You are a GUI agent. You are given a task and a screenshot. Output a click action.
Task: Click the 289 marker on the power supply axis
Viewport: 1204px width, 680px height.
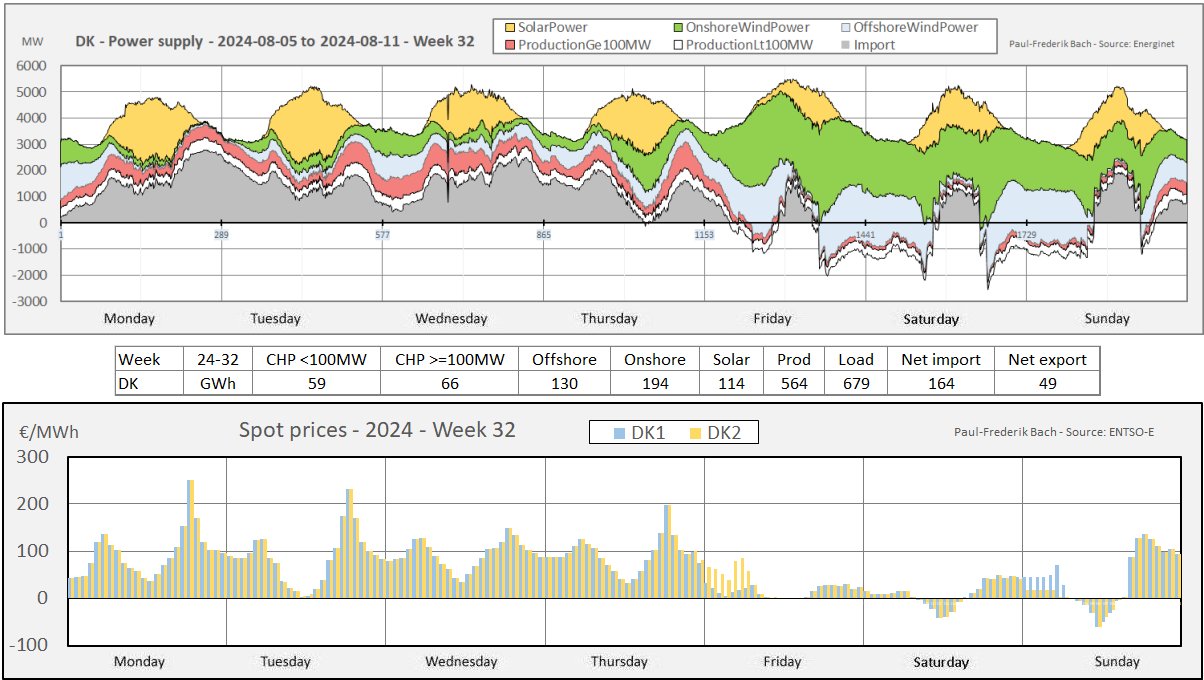click(220, 235)
